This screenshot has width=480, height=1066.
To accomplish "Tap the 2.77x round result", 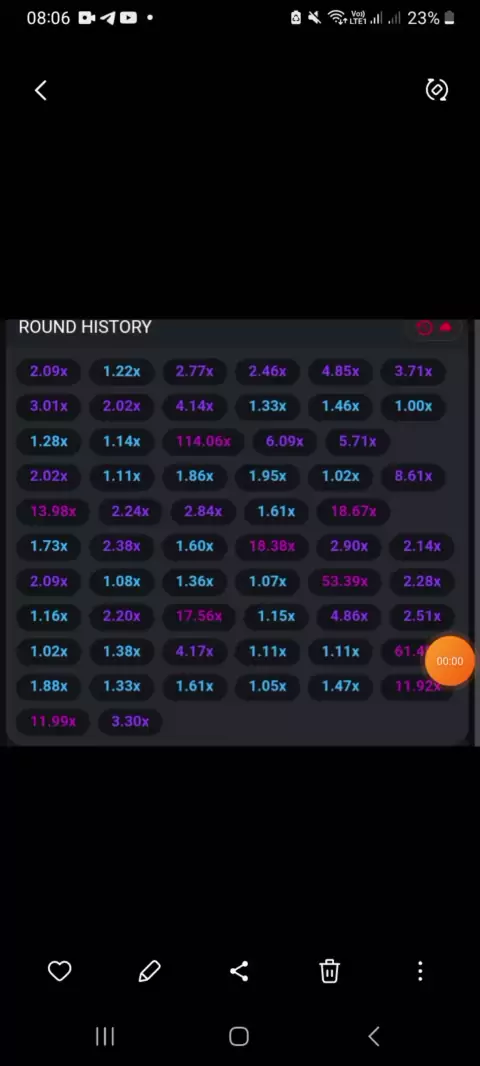I will [194, 371].
